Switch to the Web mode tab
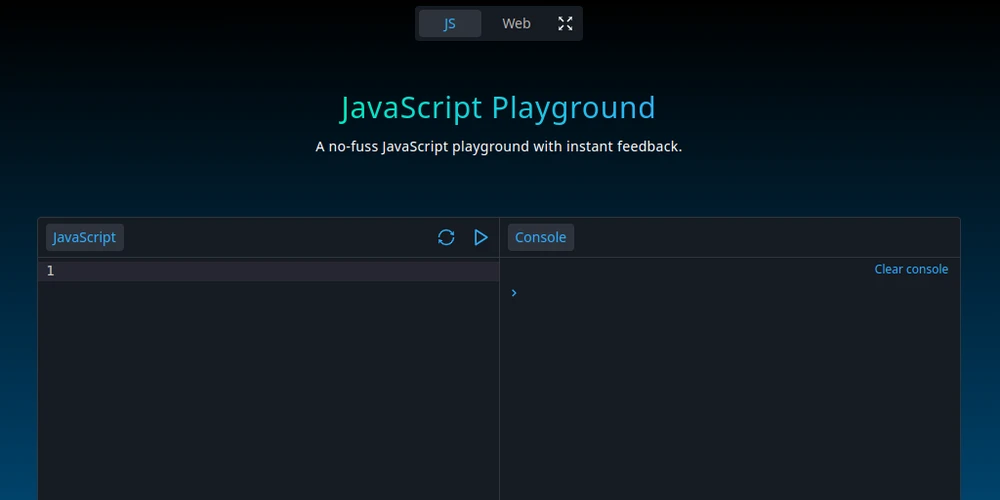This screenshot has height=500, width=1000. pyautogui.click(x=516, y=24)
